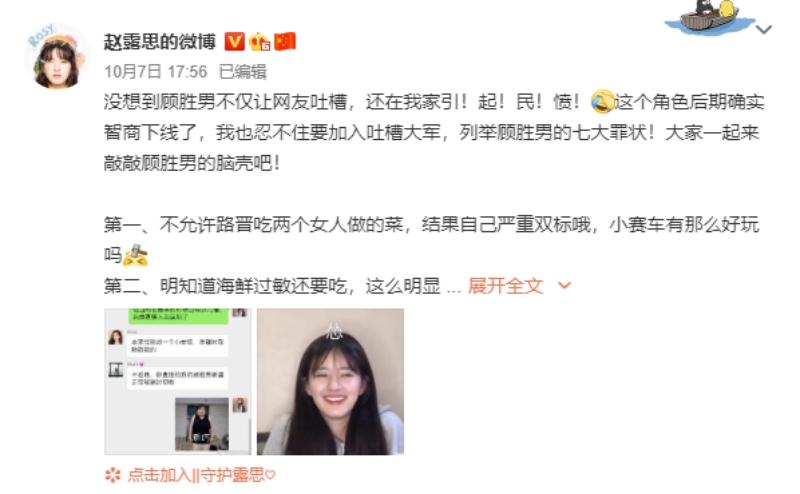Image resolution: width=800 pixels, height=494 pixels.
Task: Click the 第一 paragraph mentioning 路晋
Action: [432, 239]
